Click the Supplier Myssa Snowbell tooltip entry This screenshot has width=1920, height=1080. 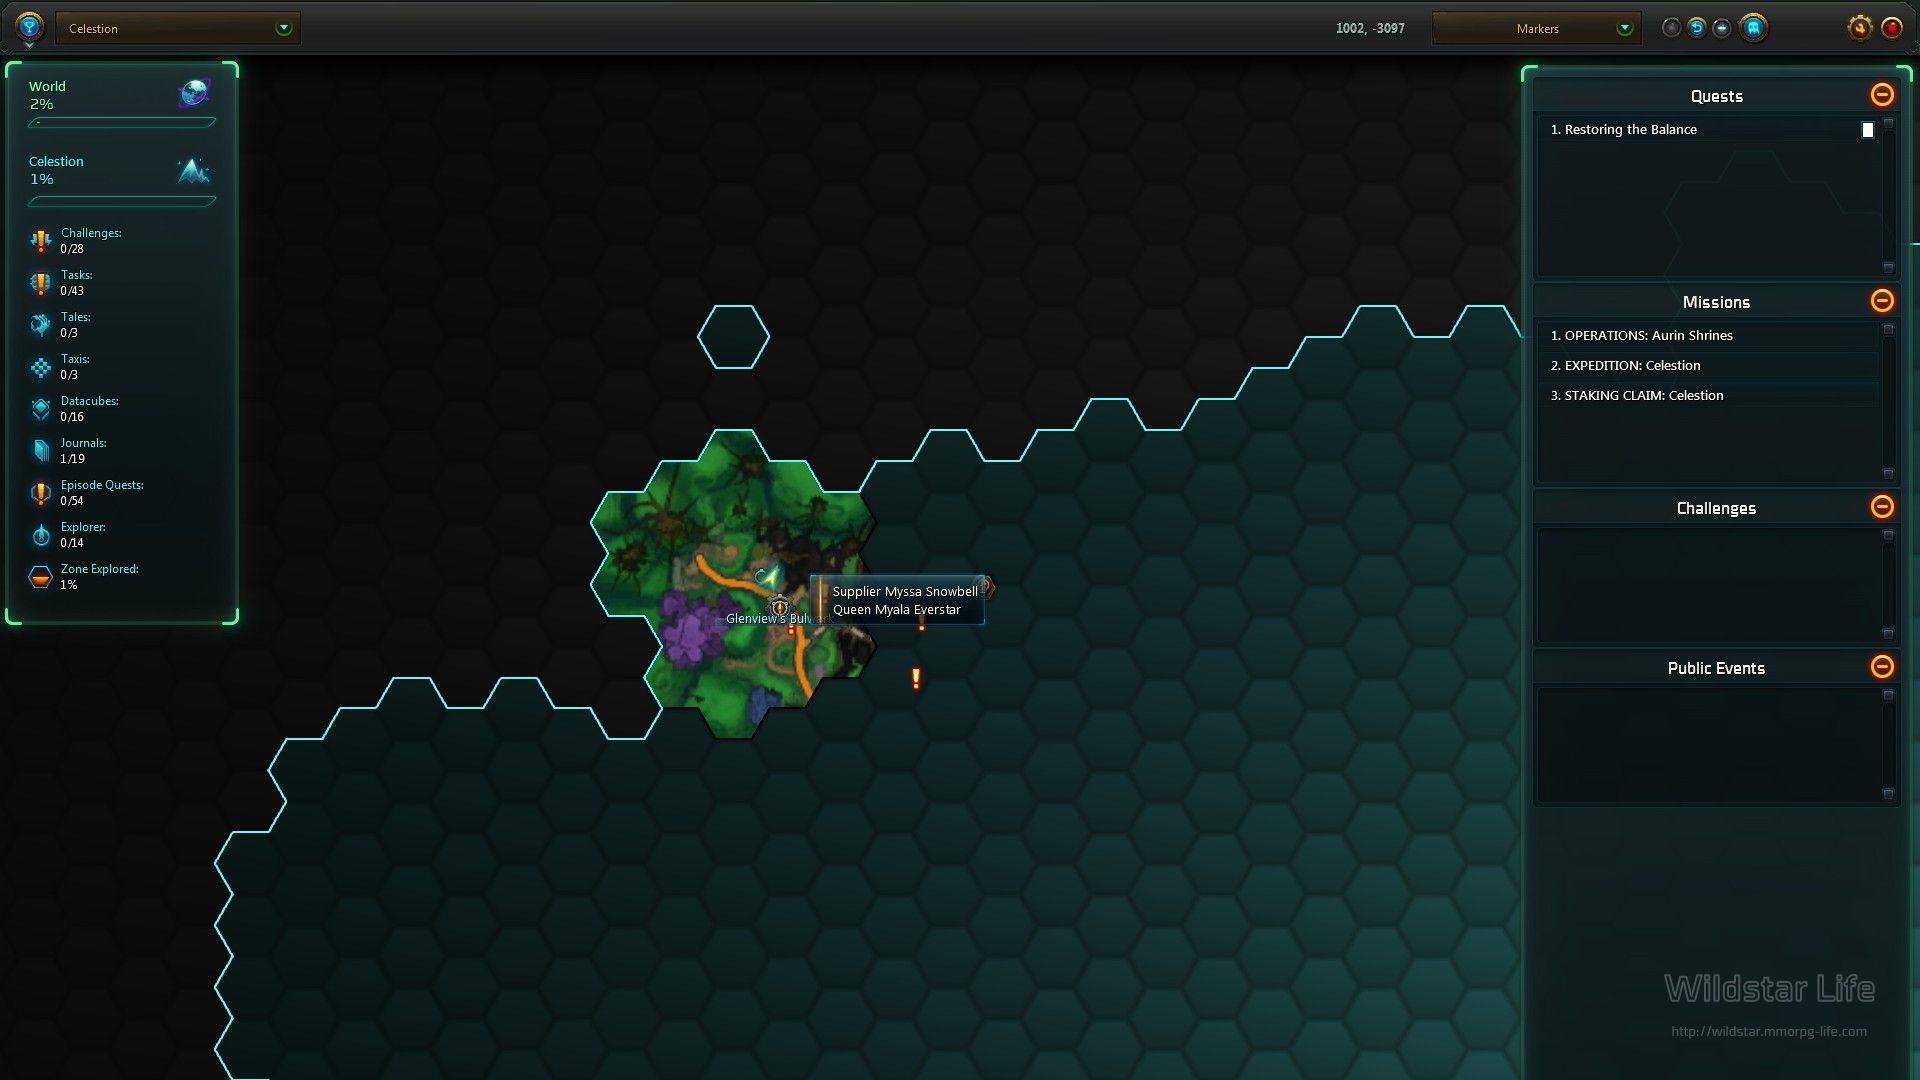tap(905, 592)
